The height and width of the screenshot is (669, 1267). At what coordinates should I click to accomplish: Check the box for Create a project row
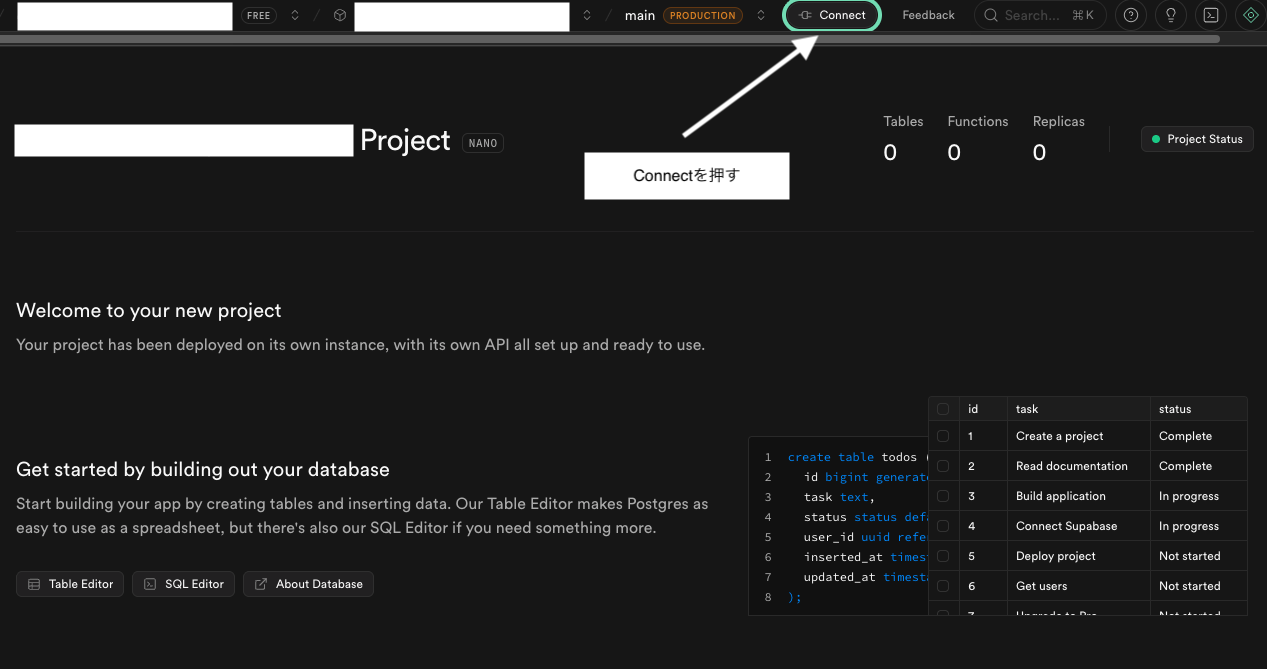pos(943,436)
